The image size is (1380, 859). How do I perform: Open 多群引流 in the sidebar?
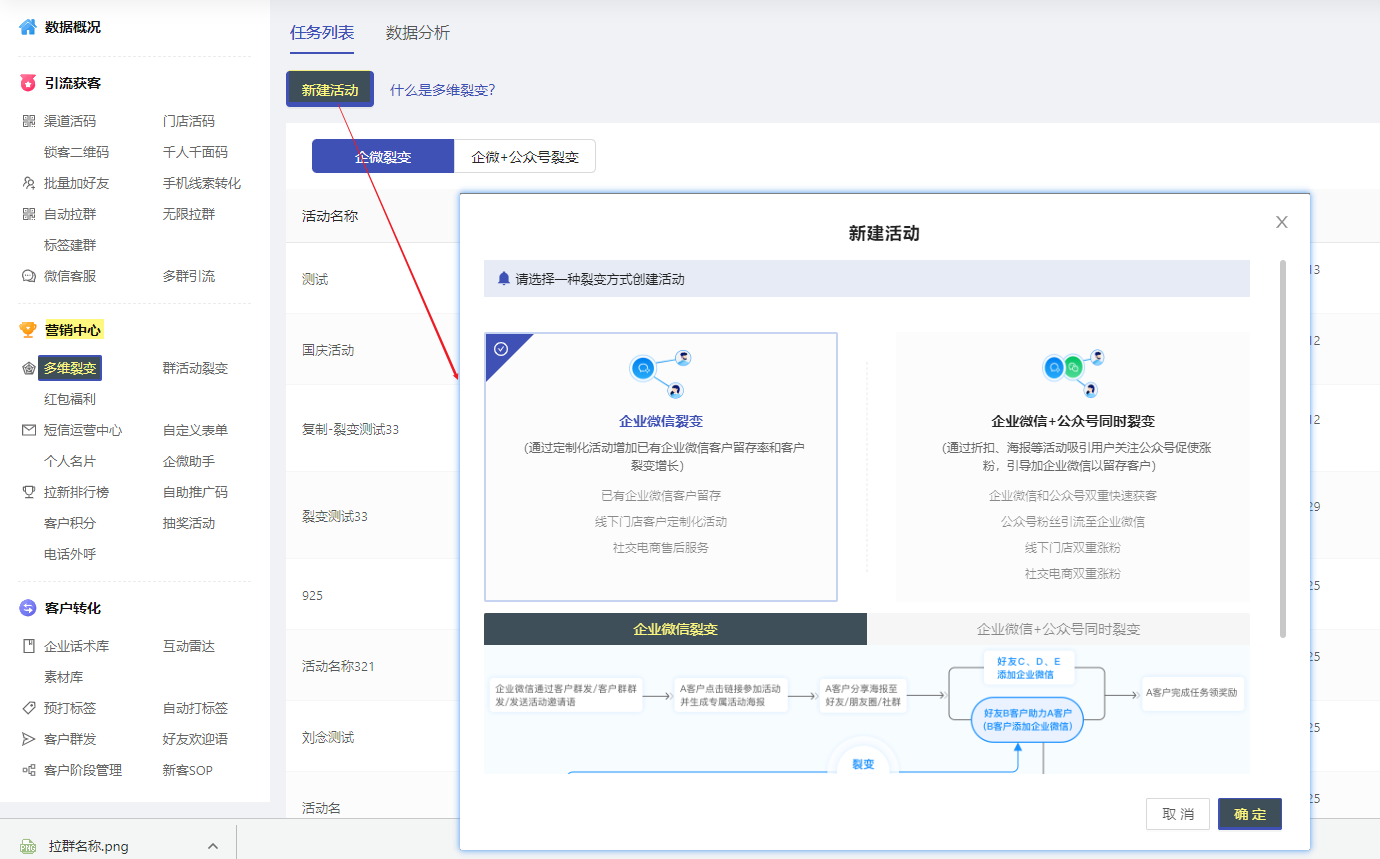(189, 276)
